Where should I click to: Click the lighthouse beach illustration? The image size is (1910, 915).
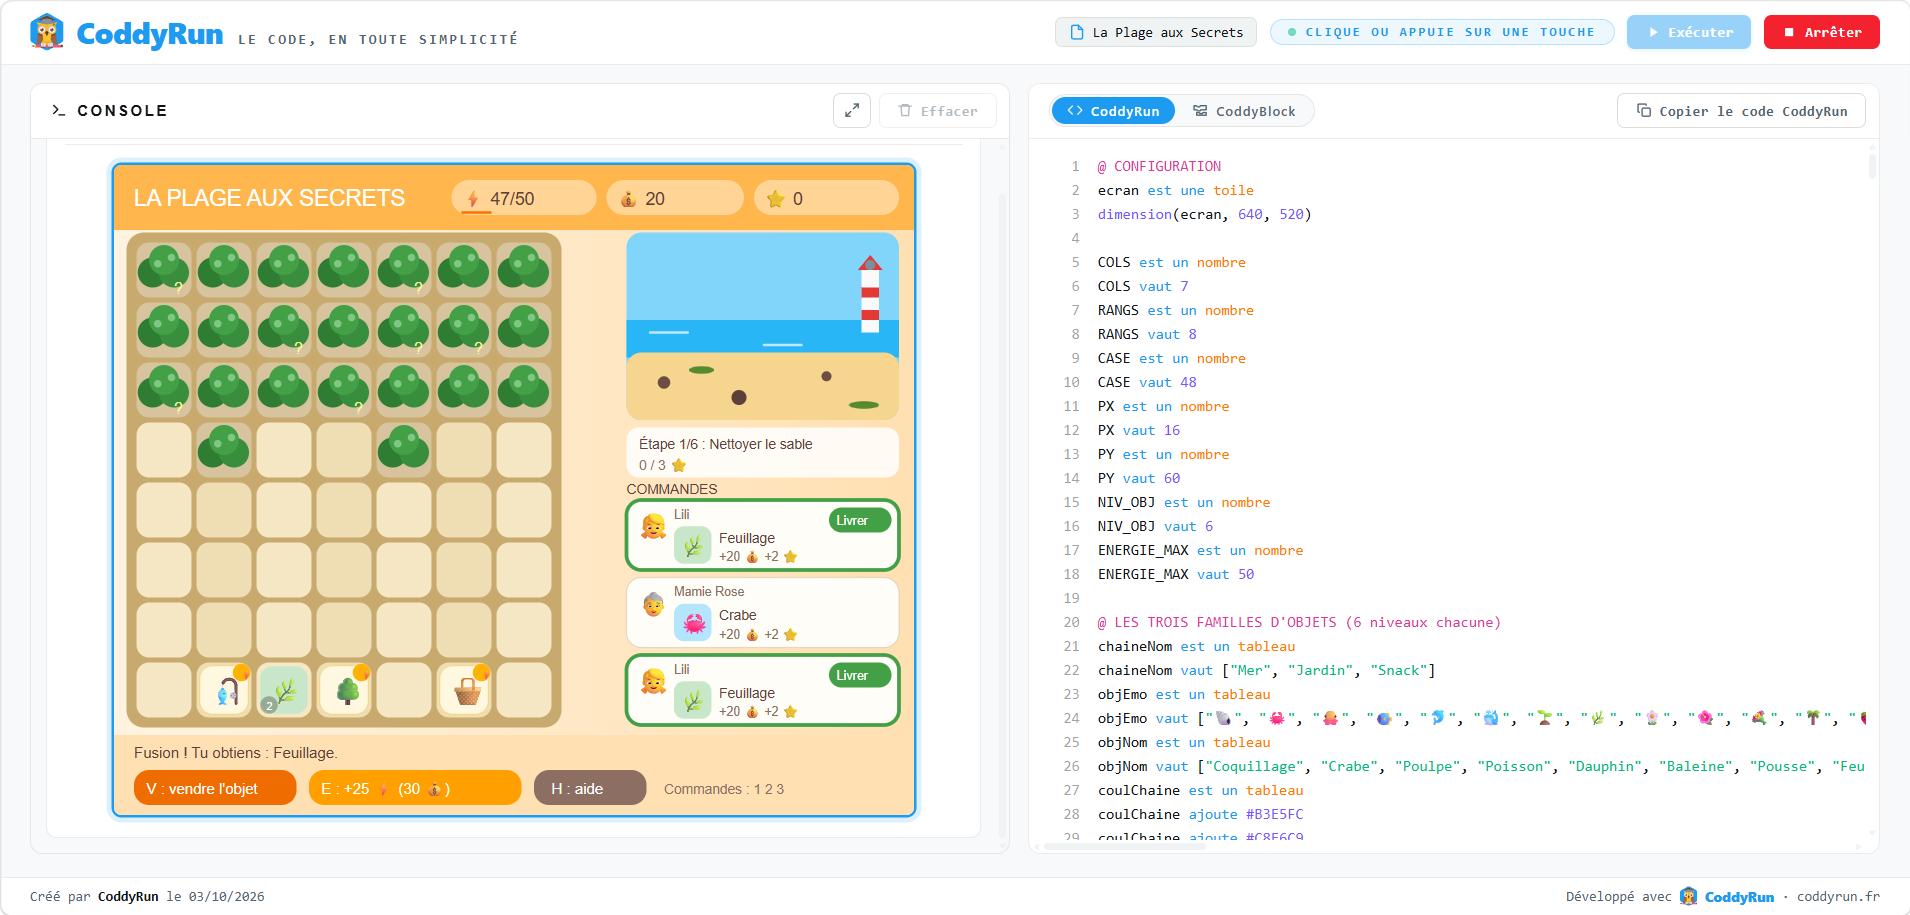pos(762,326)
